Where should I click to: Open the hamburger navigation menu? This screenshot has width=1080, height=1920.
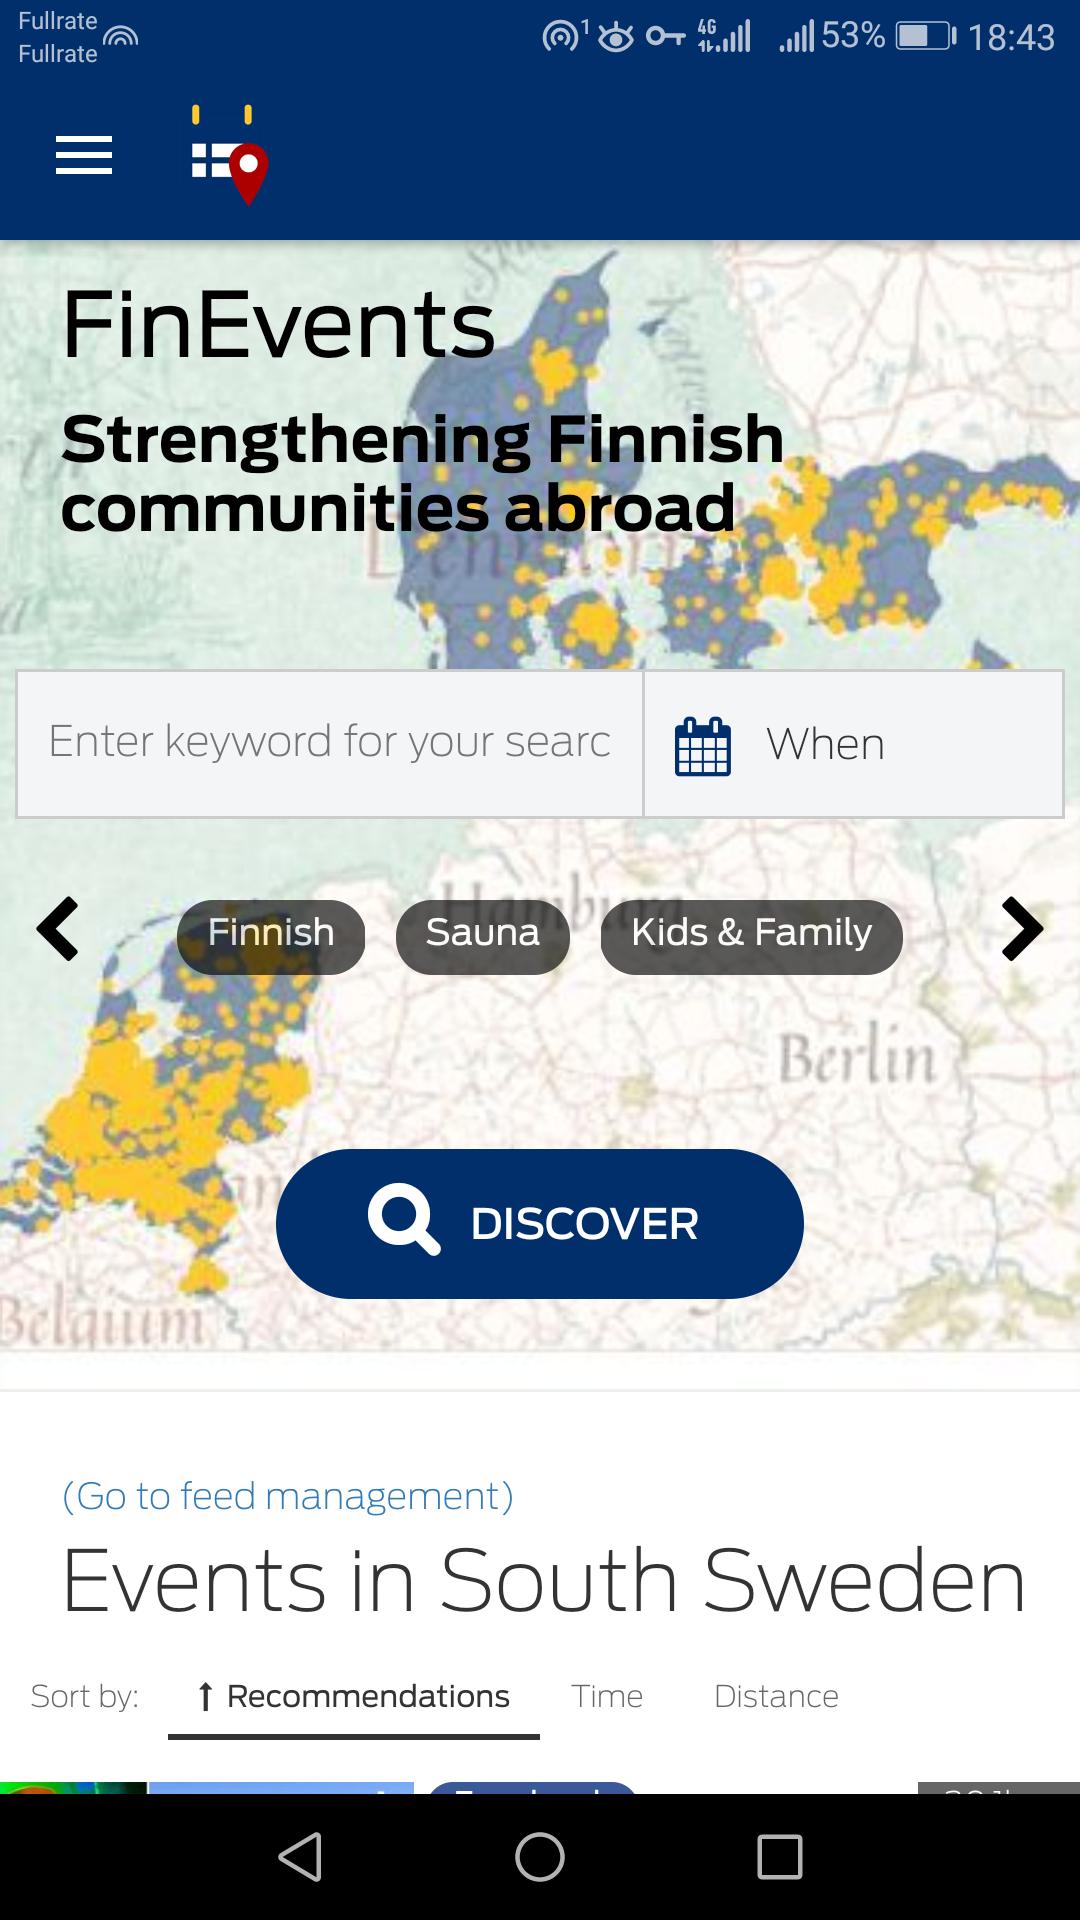(x=84, y=156)
